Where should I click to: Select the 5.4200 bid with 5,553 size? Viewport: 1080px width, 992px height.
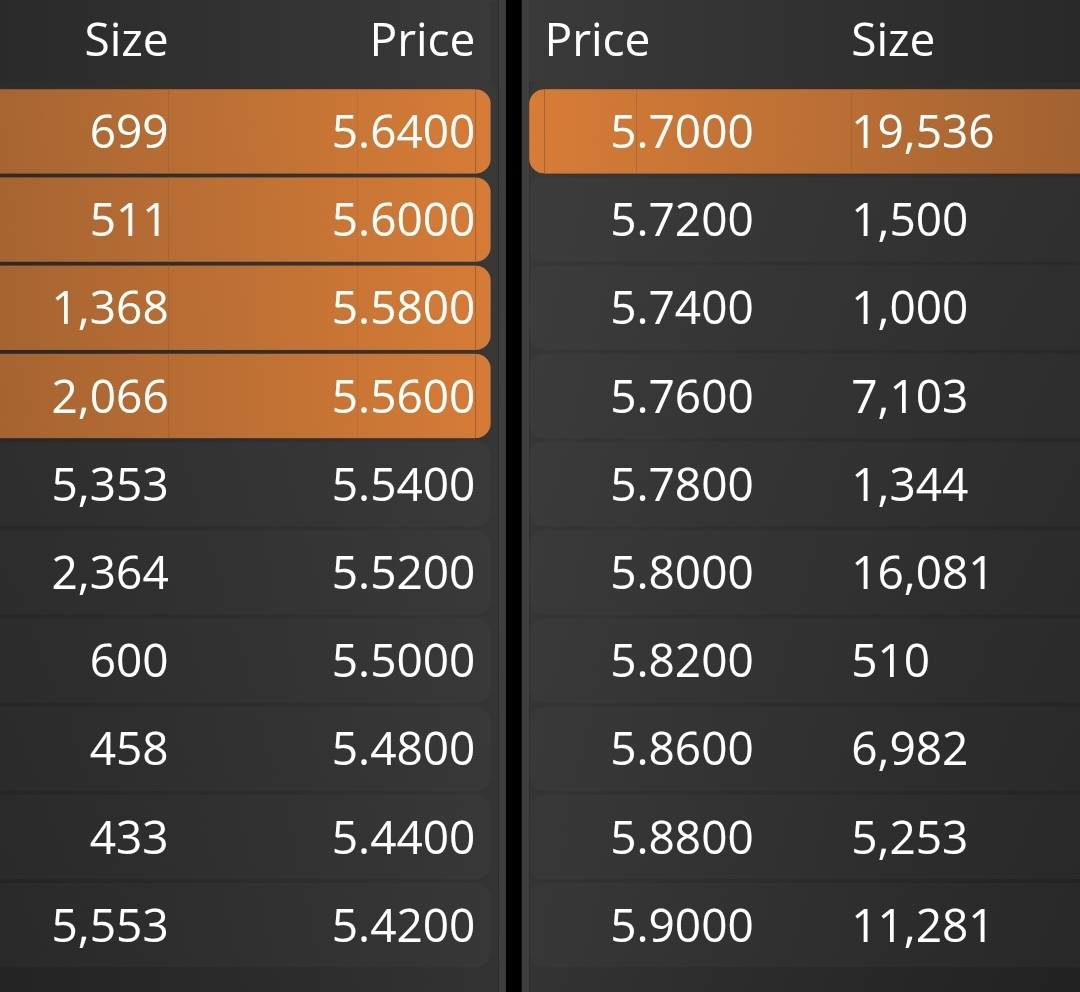click(245, 924)
